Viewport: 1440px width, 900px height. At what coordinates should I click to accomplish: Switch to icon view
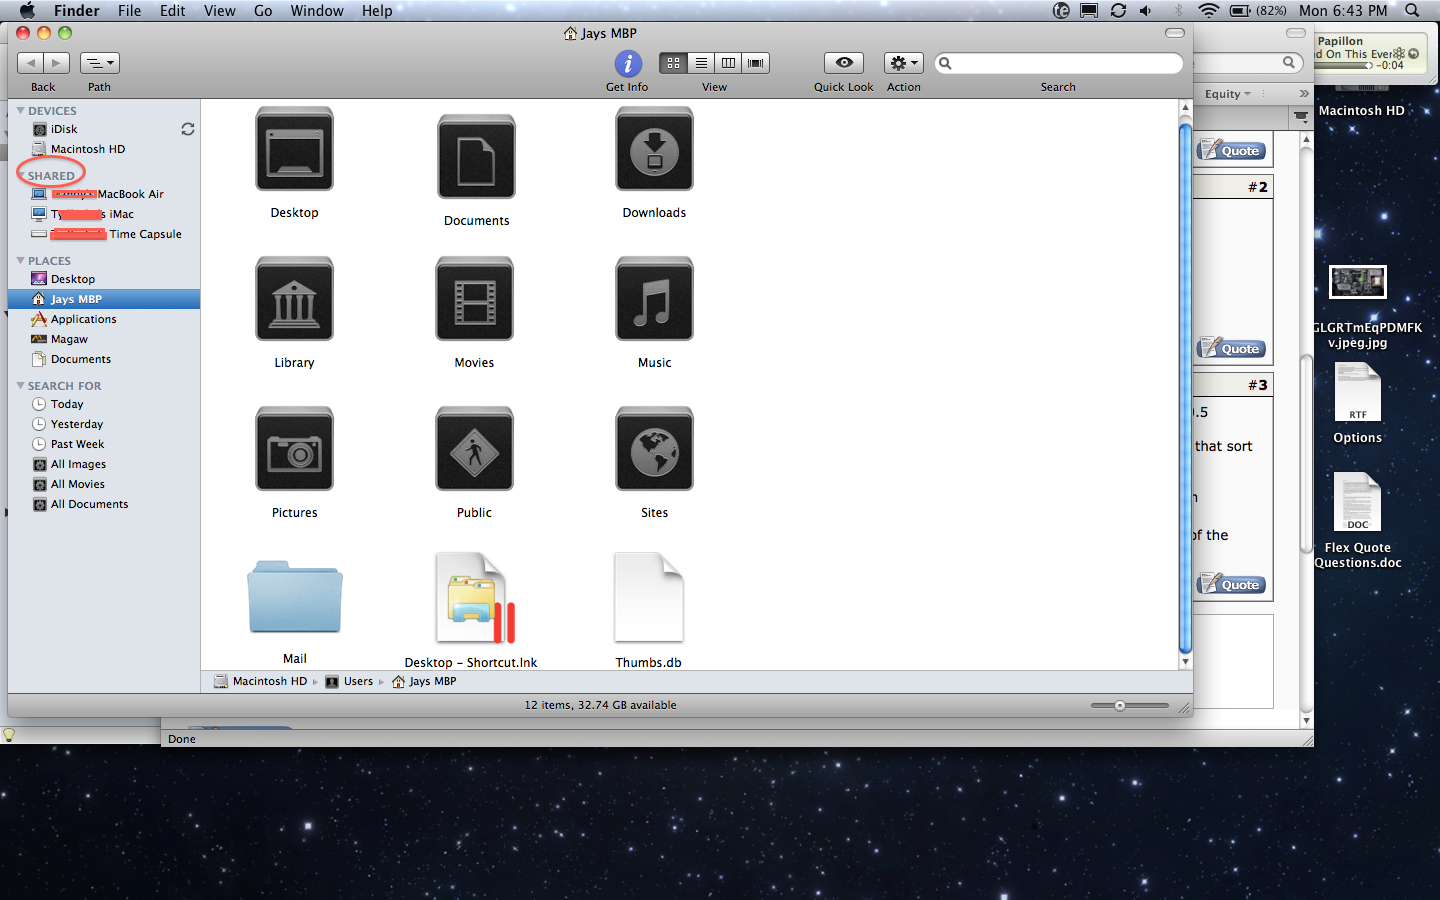pyautogui.click(x=673, y=63)
